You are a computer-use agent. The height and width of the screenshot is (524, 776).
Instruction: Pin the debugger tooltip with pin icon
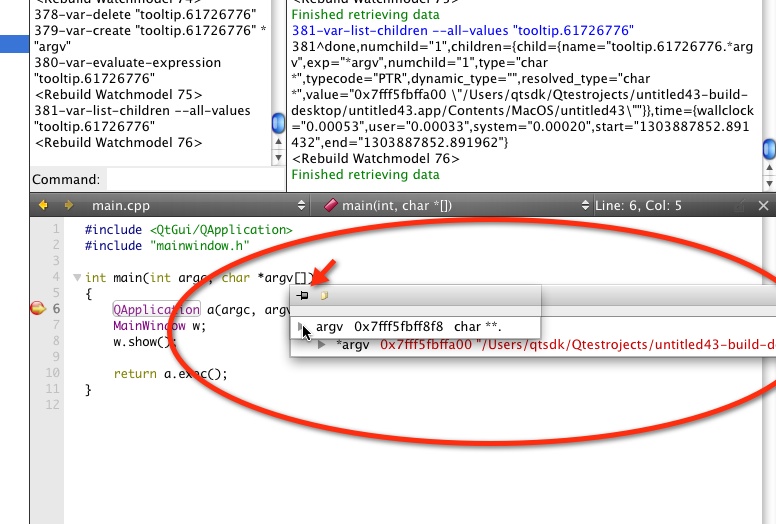pos(303,296)
